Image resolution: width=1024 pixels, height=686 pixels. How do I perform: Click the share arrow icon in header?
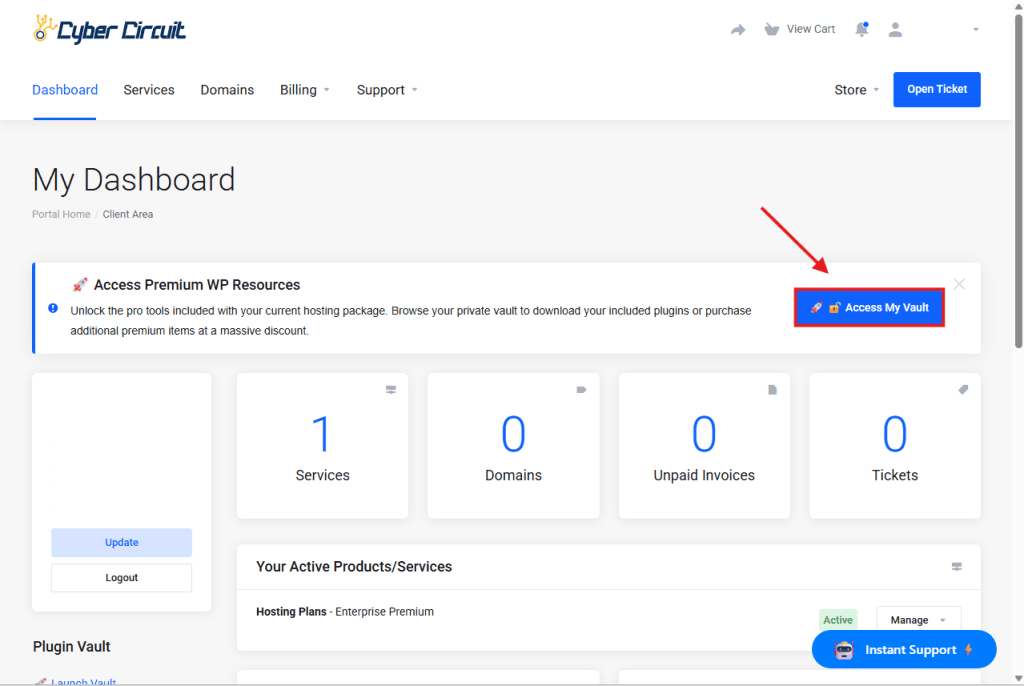(738, 30)
